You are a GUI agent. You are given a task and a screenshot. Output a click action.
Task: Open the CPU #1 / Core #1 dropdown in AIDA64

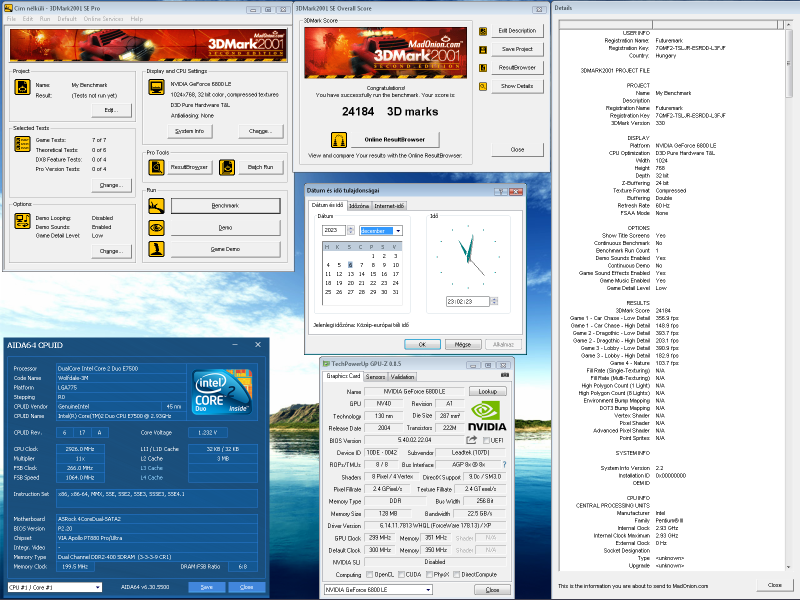(x=97, y=587)
